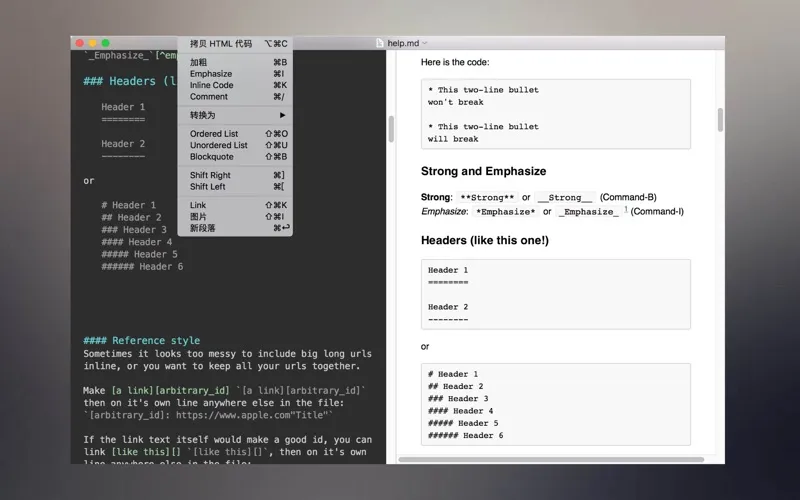The height and width of the screenshot is (500, 800).
Task: Choose 拷贝 HTML 代码 menu entry
Action: click(x=235, y=43)
